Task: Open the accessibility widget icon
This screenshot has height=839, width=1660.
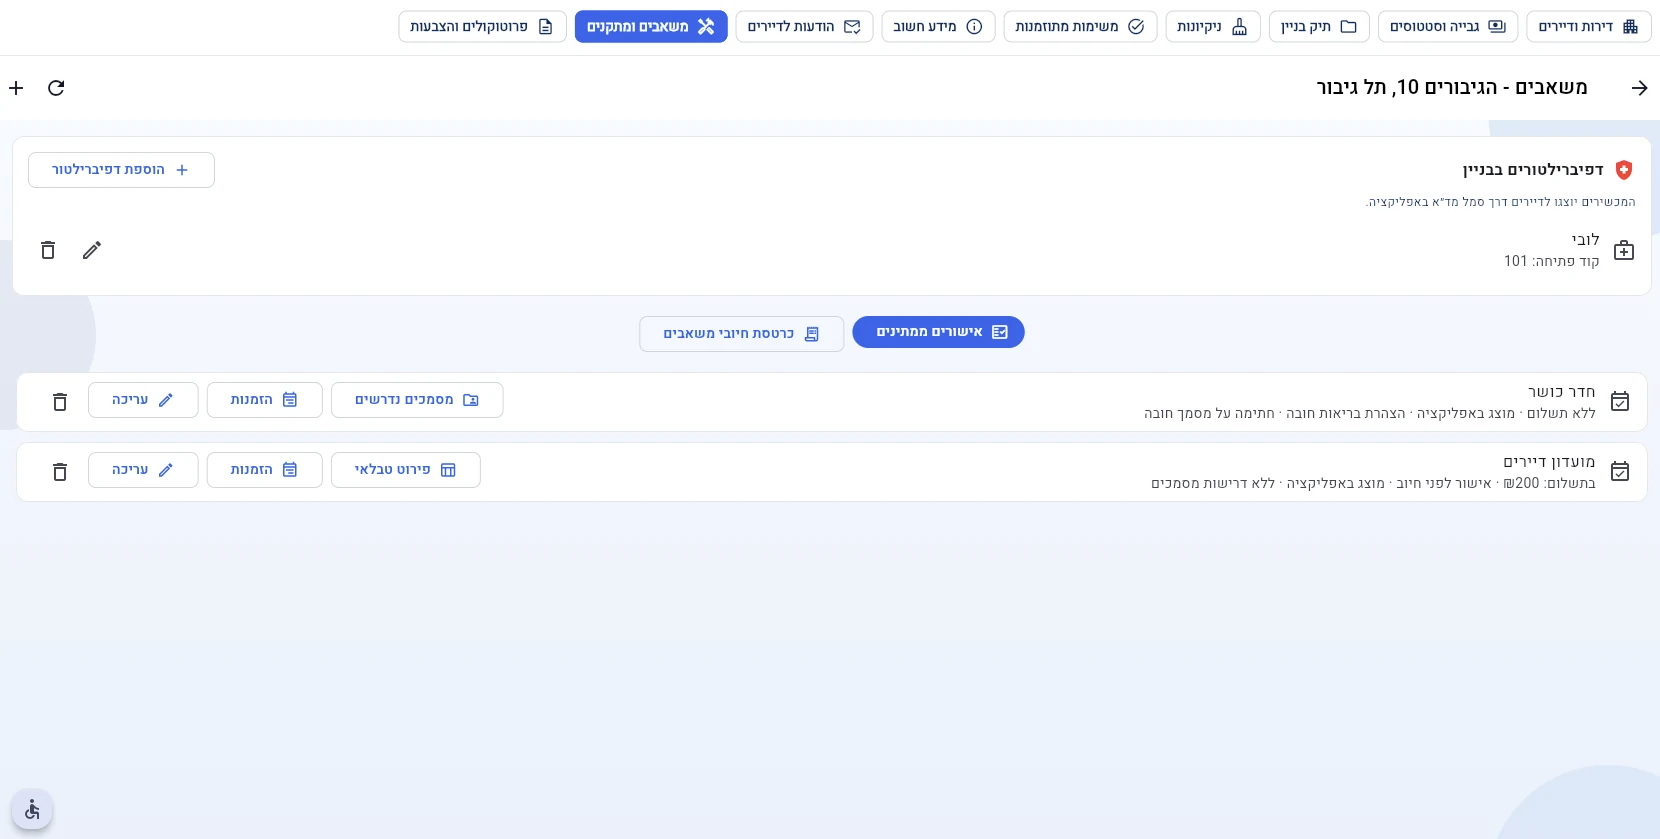Action: (32, 809)
